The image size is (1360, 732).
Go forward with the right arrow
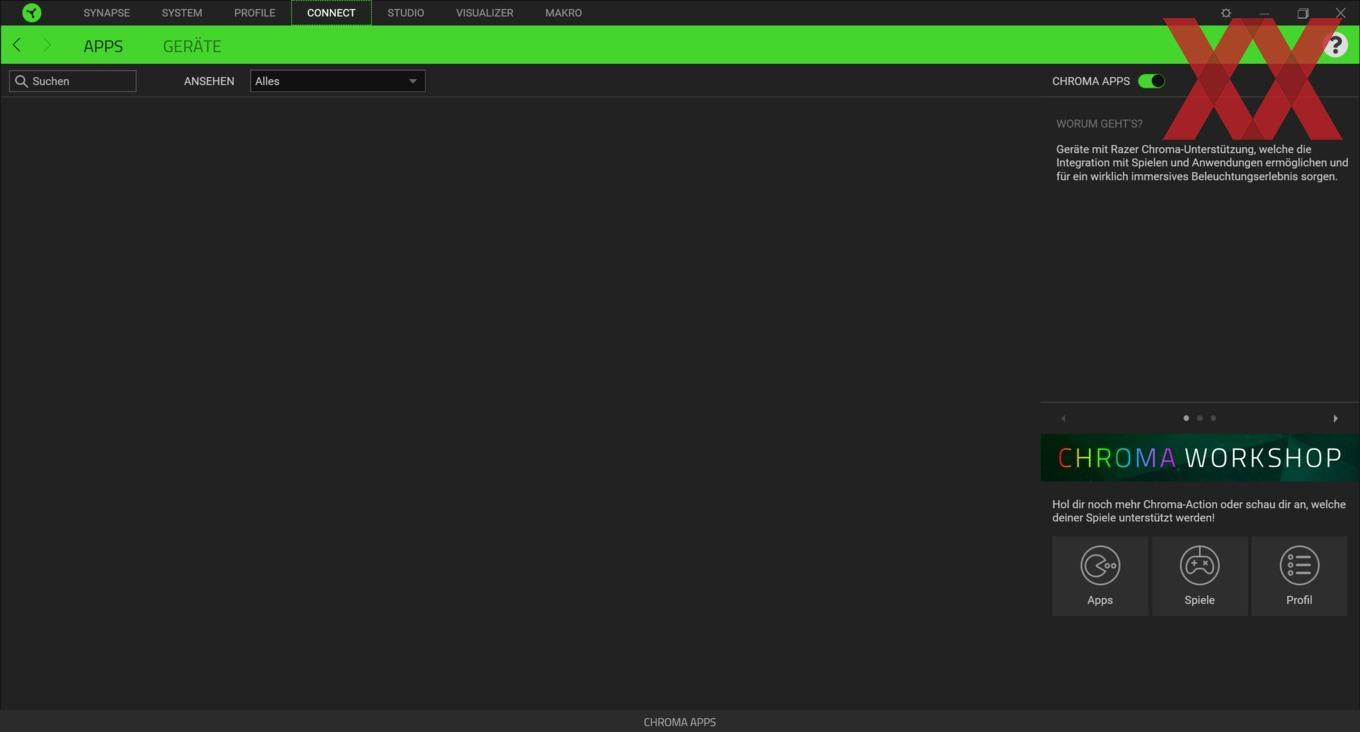pos(46,45)
